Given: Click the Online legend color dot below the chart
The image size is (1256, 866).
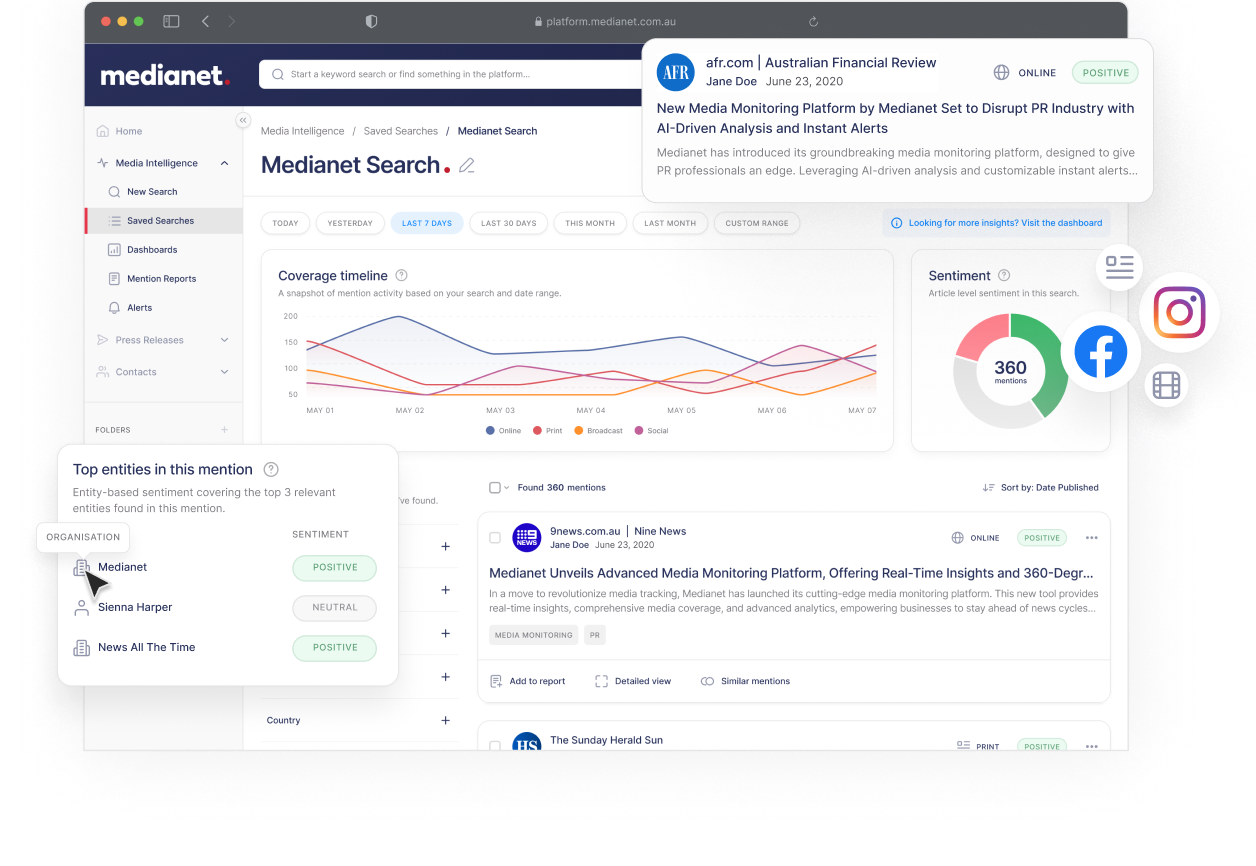Looking at the screenshot, I should 488,430.
